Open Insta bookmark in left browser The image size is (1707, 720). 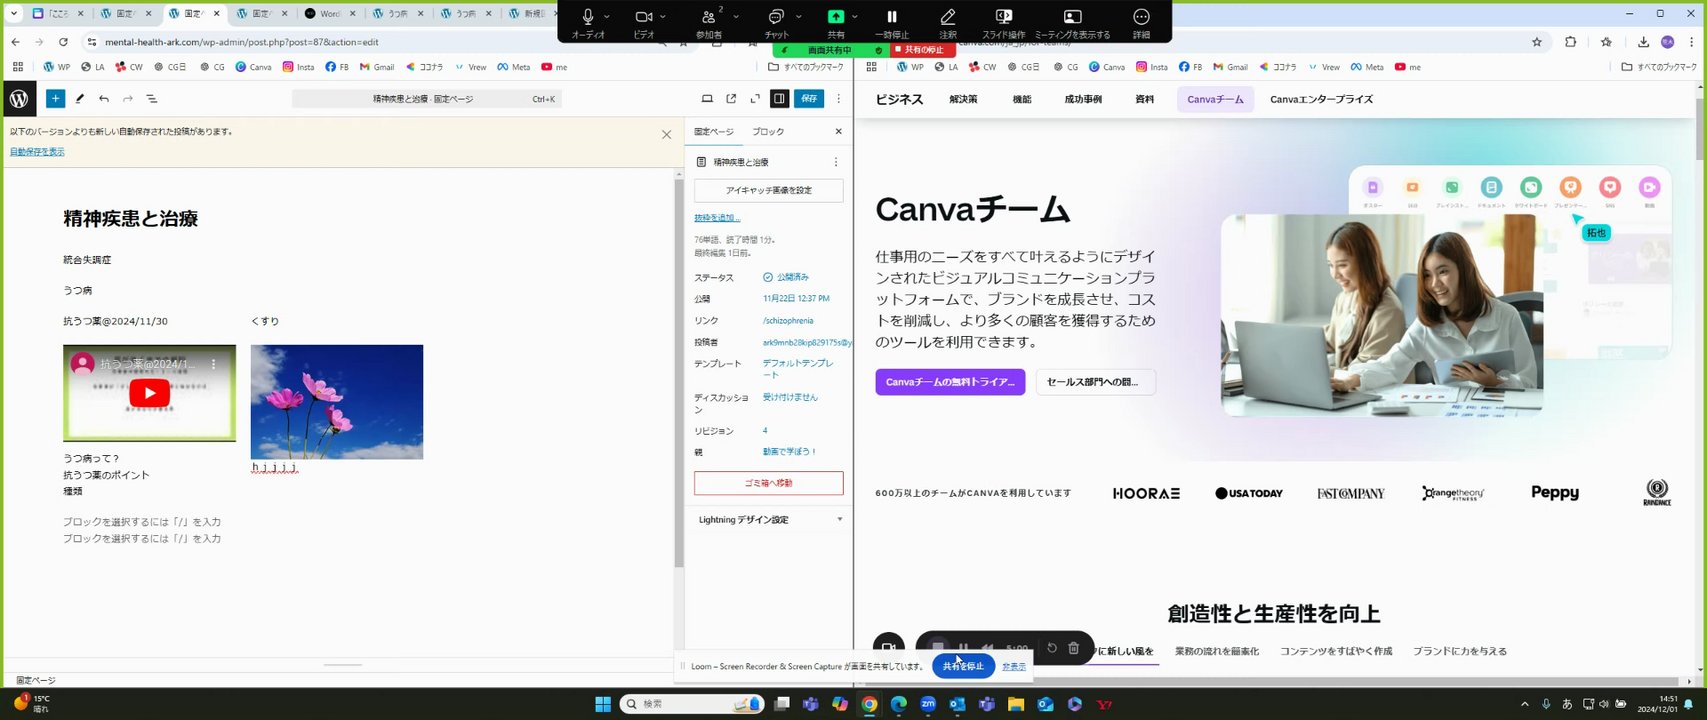[x=298, y=67]
